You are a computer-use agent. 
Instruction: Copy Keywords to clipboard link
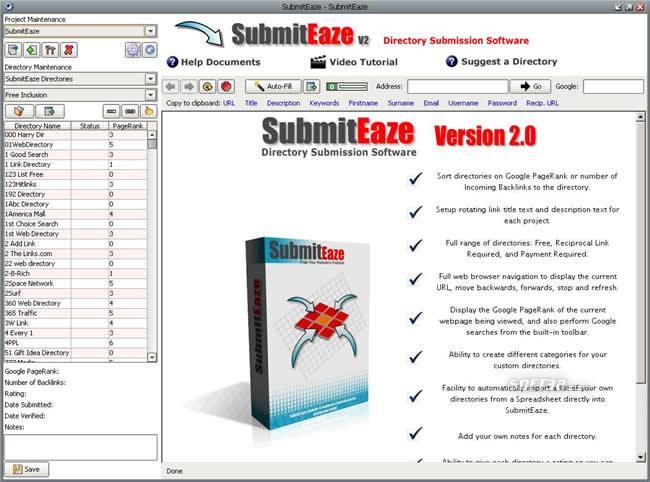click(x=324, y=103)
